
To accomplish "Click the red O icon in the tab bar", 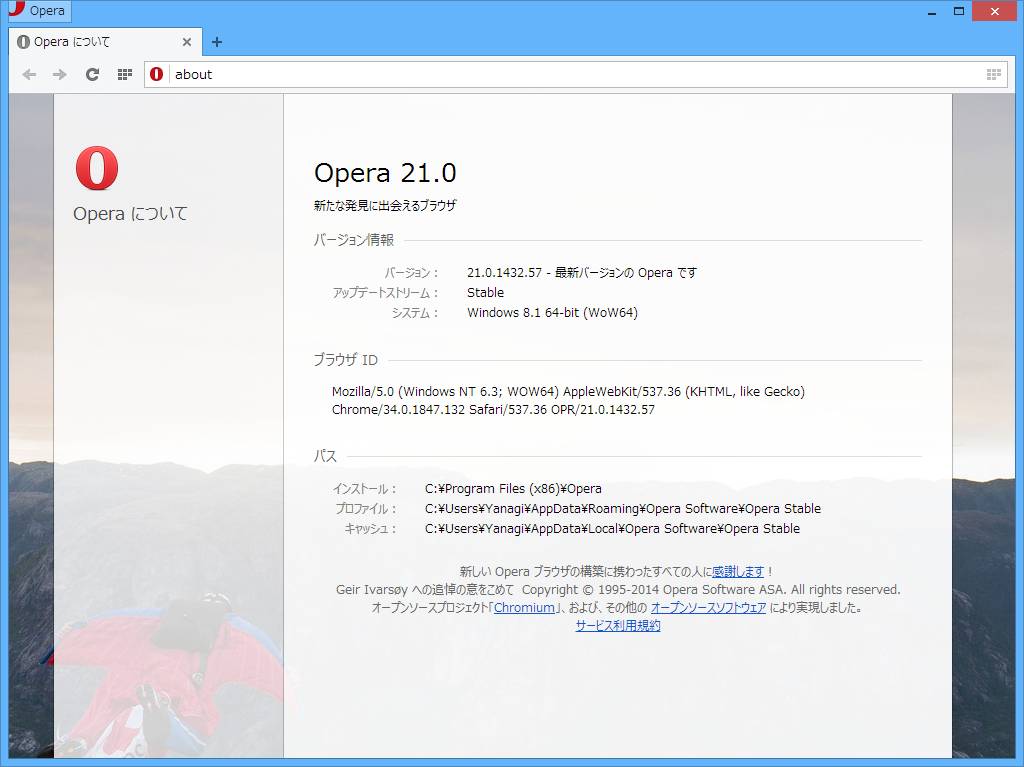I will pyautogui.click(x=21, y=42).
